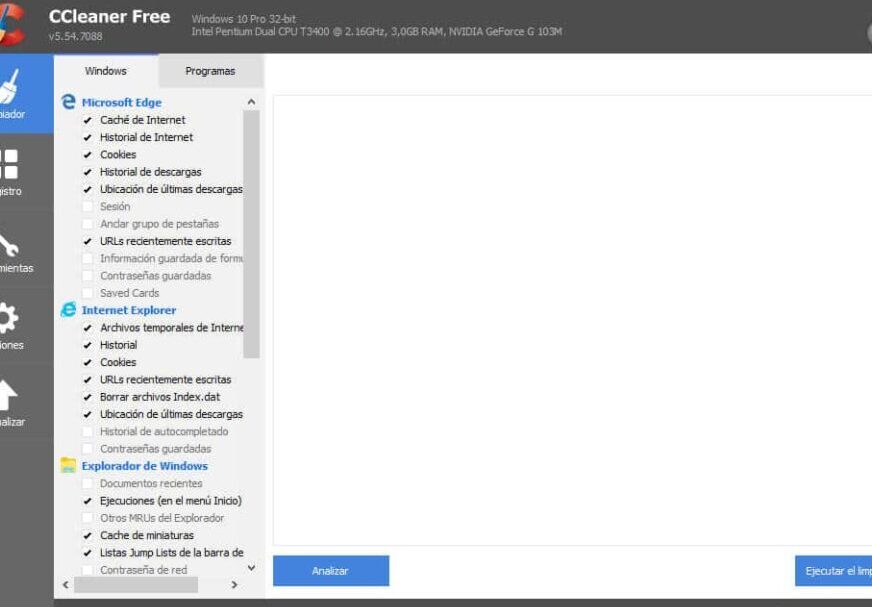The height and width of the screenshot is (607, 872).
Task: Switch to the Programas tab
Action: (210, 71)
